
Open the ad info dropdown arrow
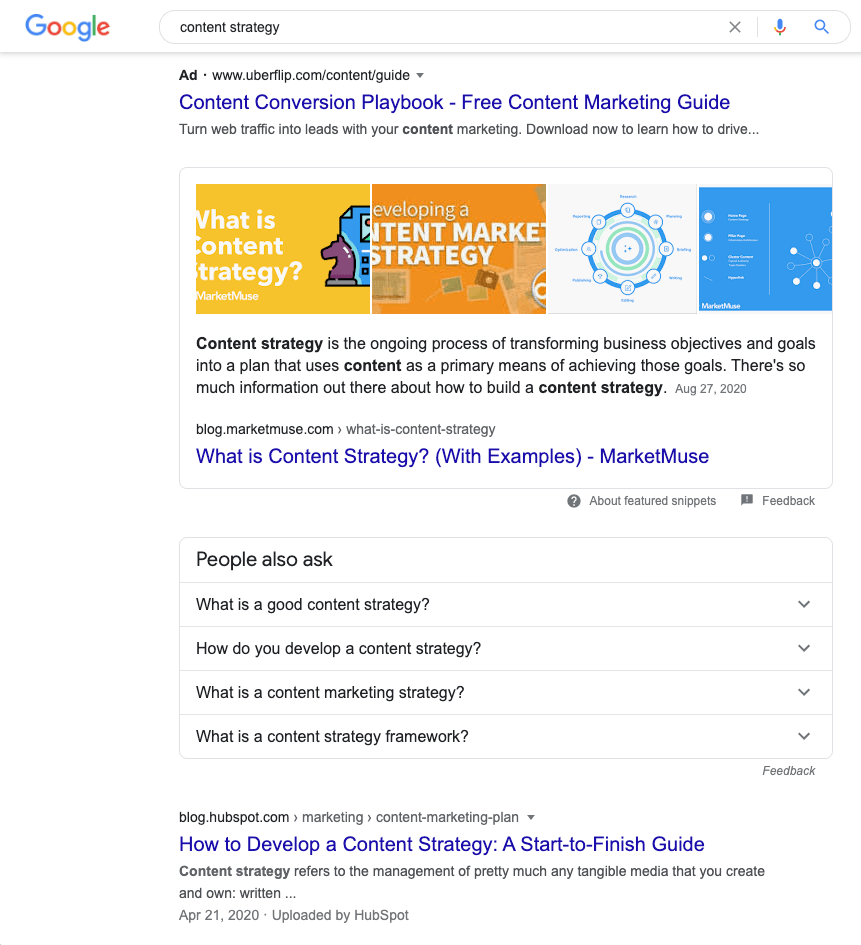point(420,75)
